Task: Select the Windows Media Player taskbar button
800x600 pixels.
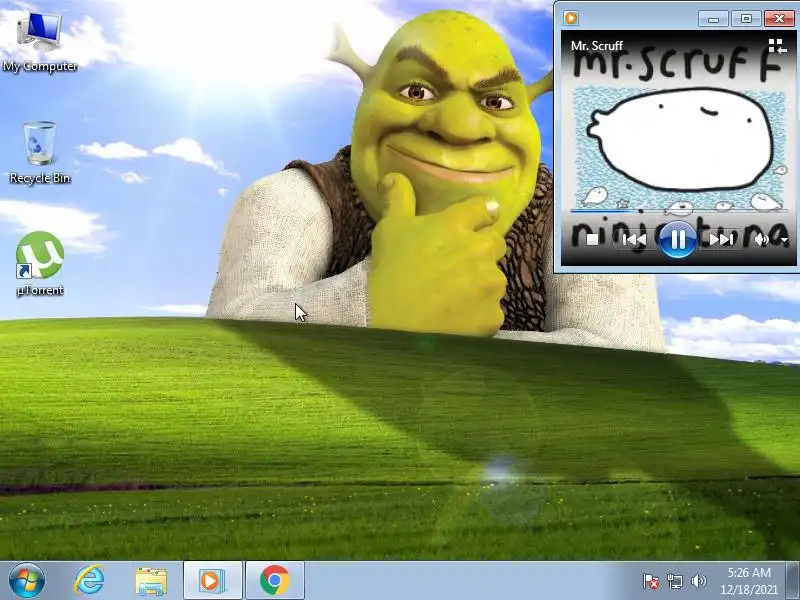Action: pos(212,581)
